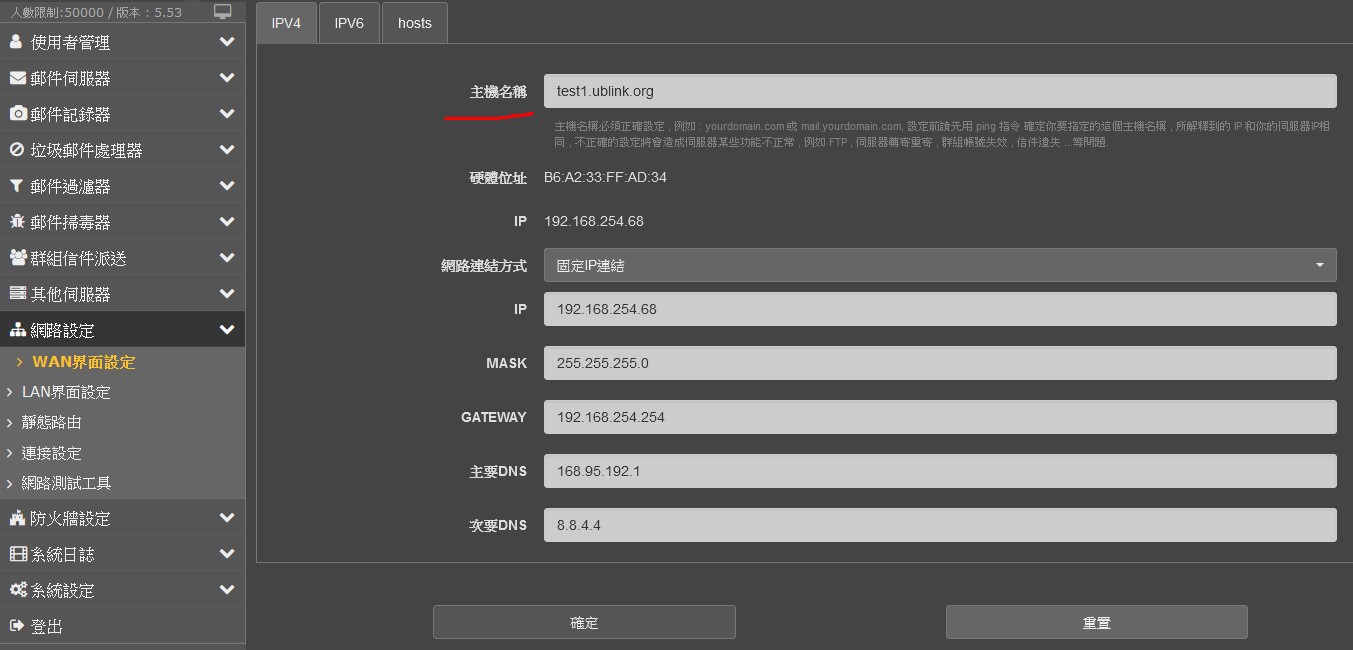Click the camera icon beside 郵件記錄器
The width and height of the screenshot is (1353, 650).
pyautogui.click(x=17, y=114)
